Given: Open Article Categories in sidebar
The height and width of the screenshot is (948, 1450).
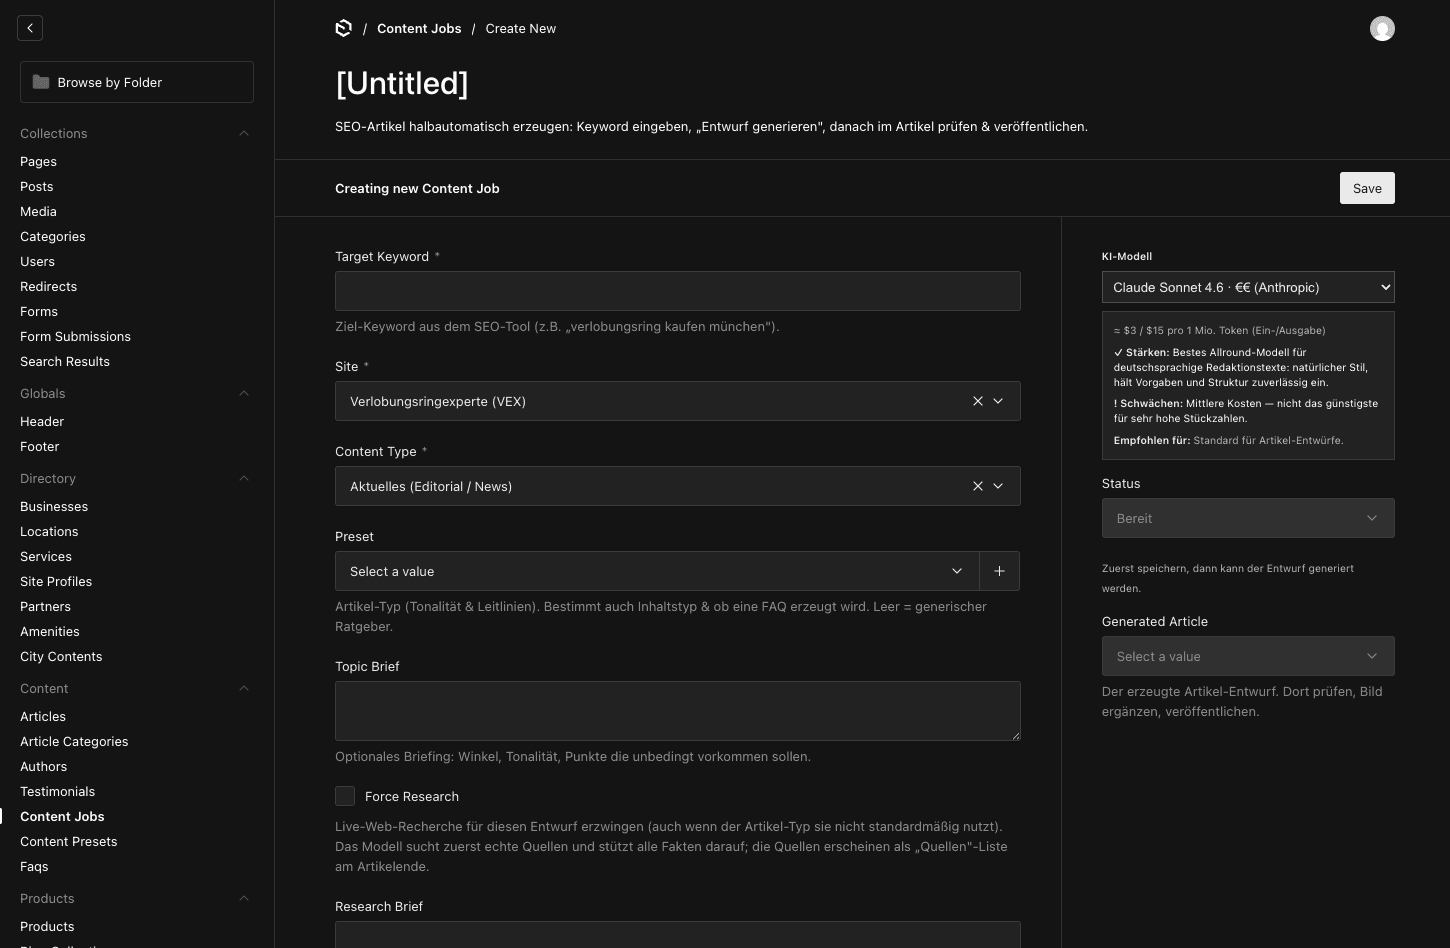Looking at the screenshot, I should tap(74, 741).
